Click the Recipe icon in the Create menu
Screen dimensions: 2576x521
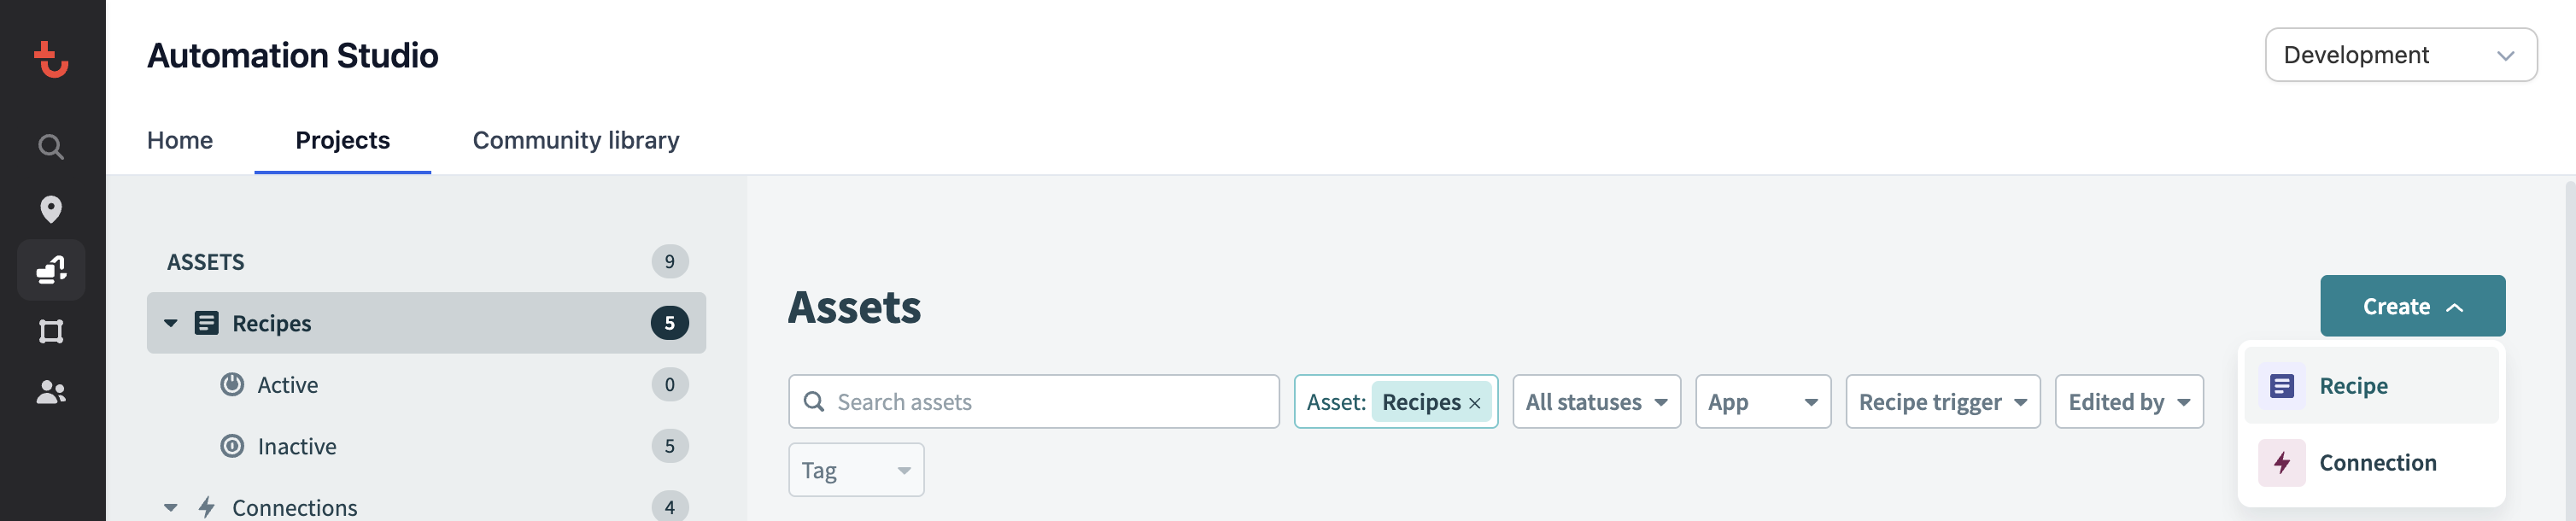coord(2283,385)
